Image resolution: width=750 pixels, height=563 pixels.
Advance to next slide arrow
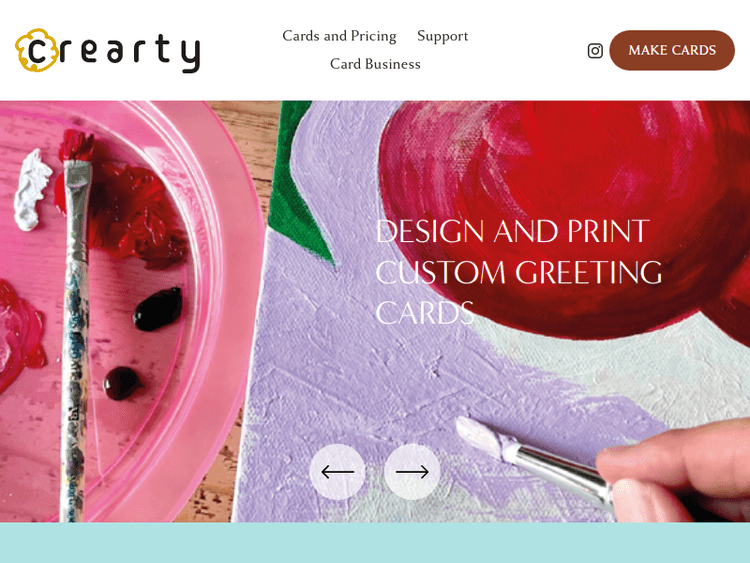click(x=412, y=472)
